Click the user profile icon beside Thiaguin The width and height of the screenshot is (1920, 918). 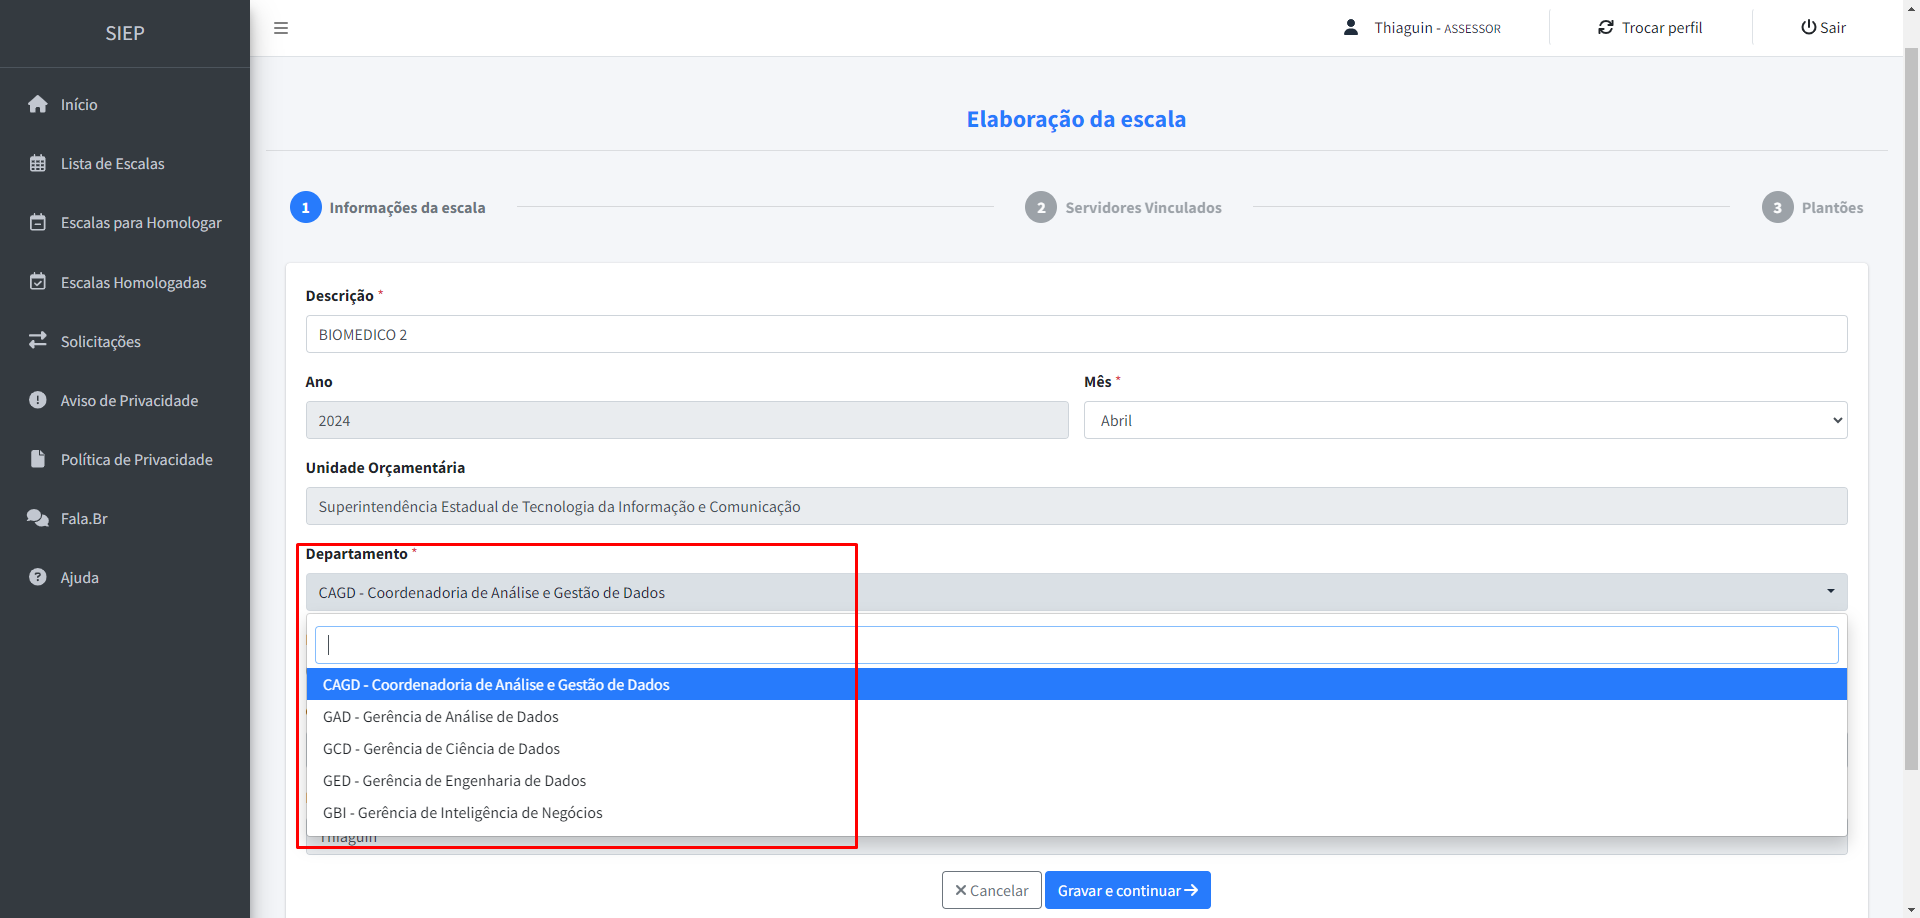click(x=1351, y=27)
